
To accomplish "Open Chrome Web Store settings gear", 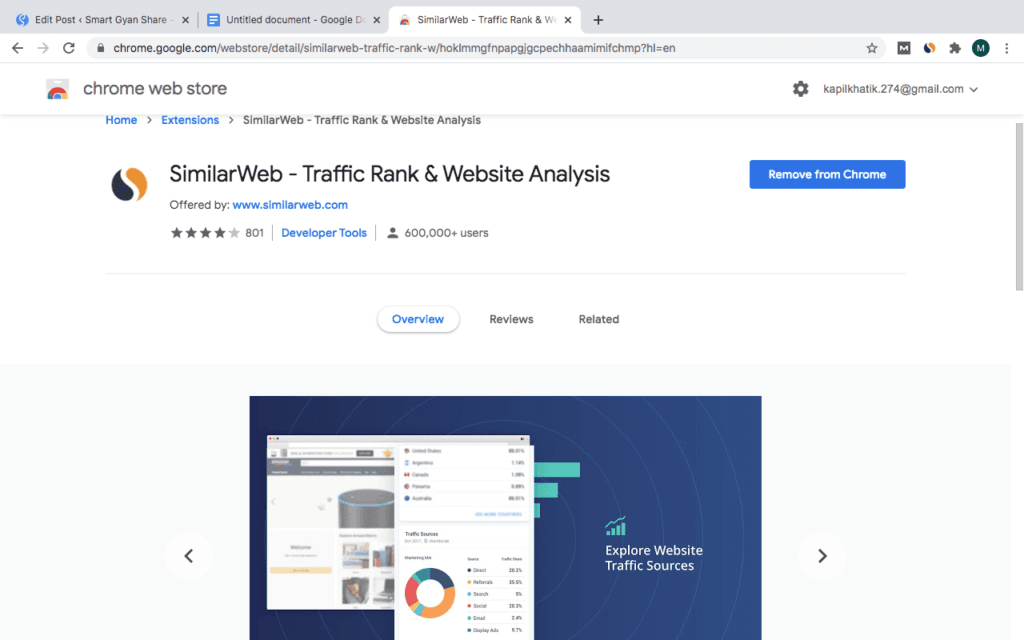I will click(801, 89).
